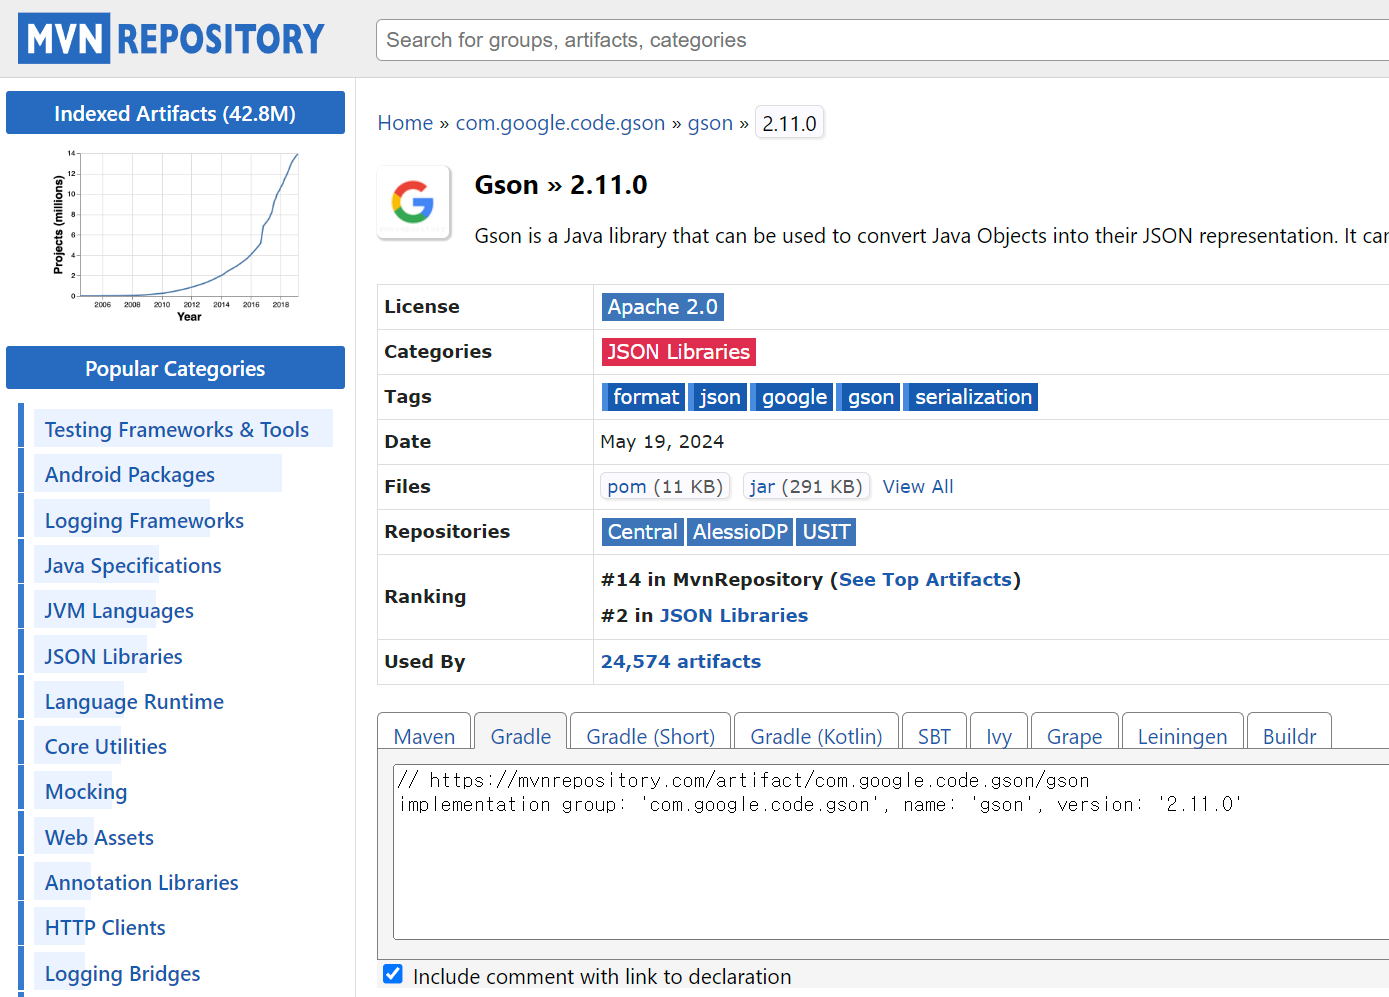This screenshot has width=1389, height=997.
Task: Click the Gson » 2.11.0 heading
Action: tap(561, 185)
